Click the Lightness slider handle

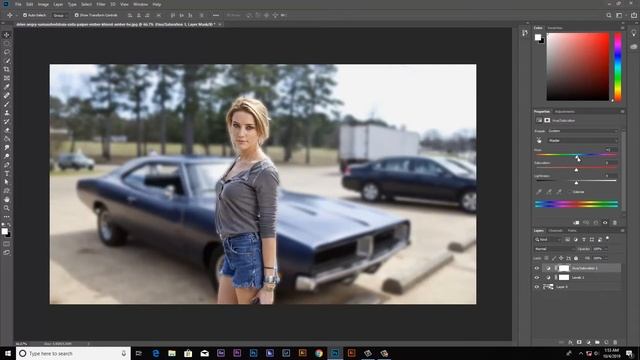(x=576, y=182)
